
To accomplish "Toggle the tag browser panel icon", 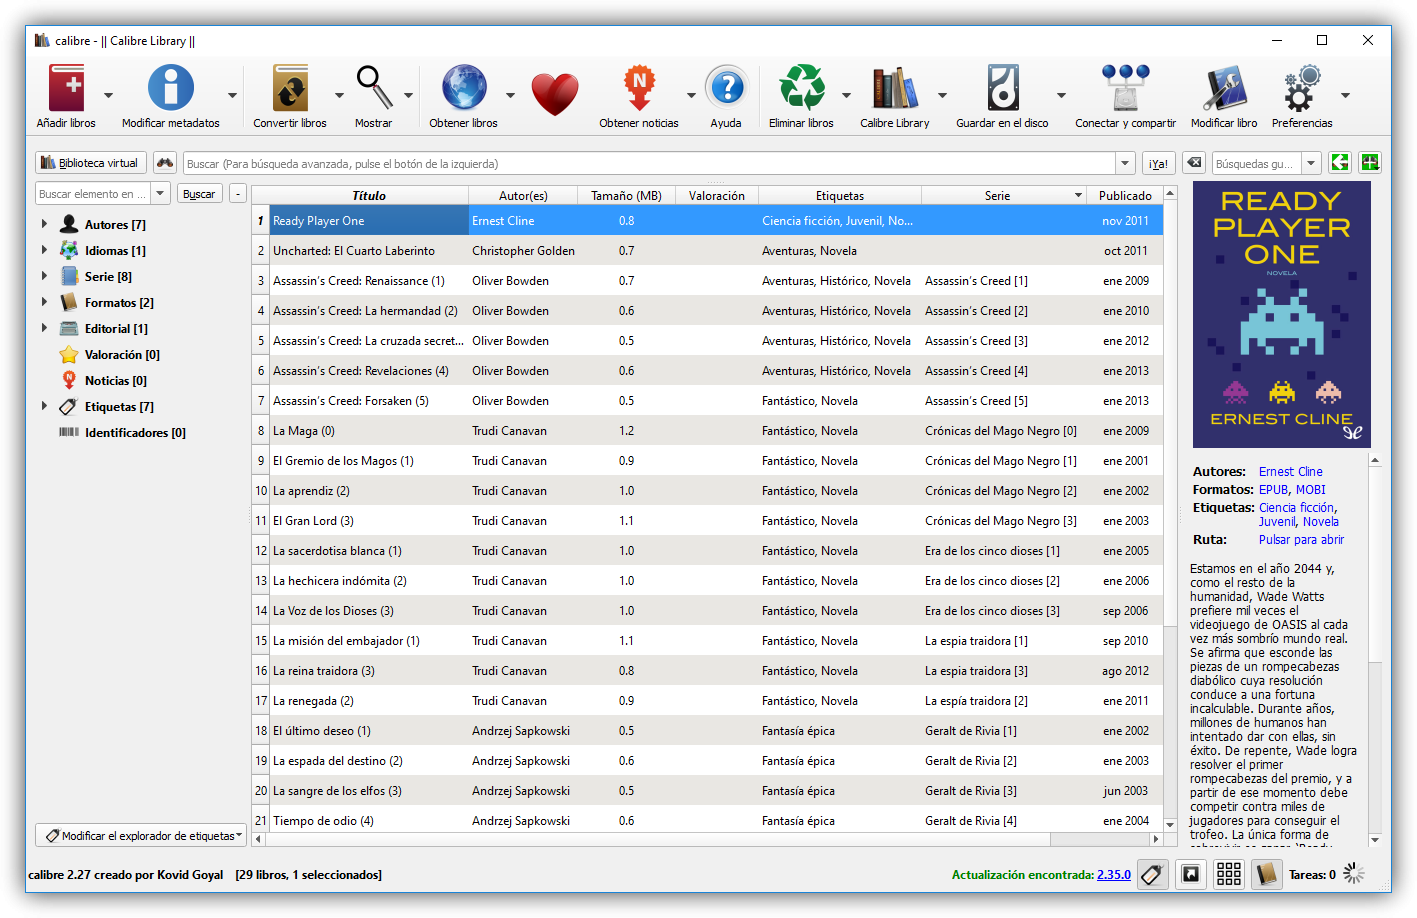I will [1152, 874].
